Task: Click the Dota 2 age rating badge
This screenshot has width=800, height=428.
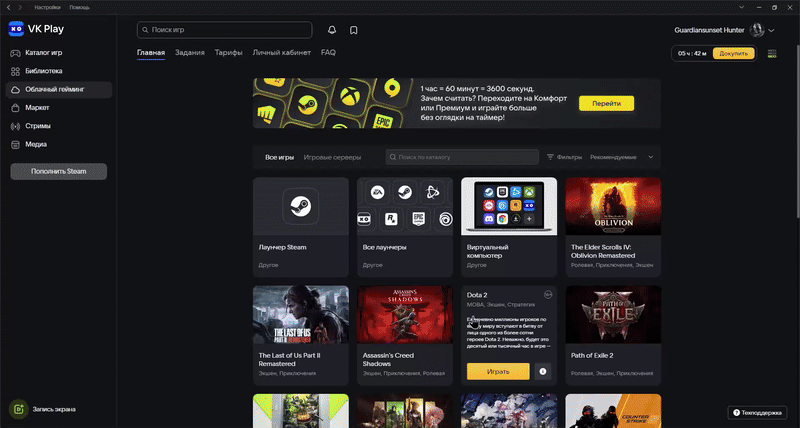Action: click(x=548, y=294)
